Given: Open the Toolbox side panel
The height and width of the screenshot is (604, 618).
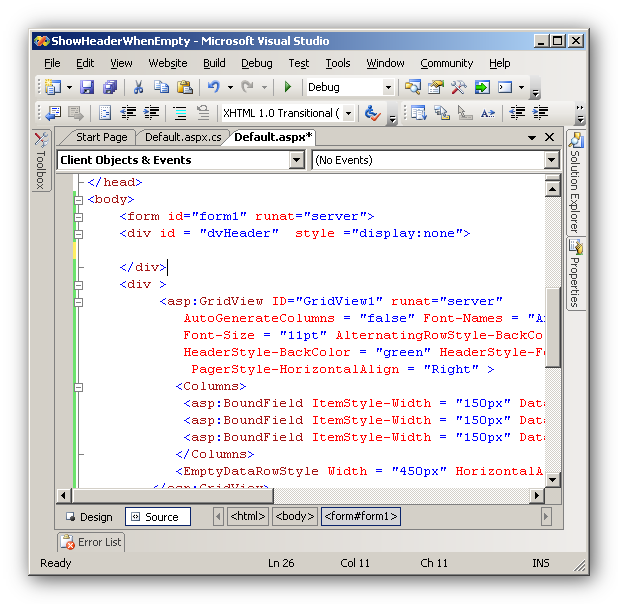Looking at the screenshot, I should (41, 160).
